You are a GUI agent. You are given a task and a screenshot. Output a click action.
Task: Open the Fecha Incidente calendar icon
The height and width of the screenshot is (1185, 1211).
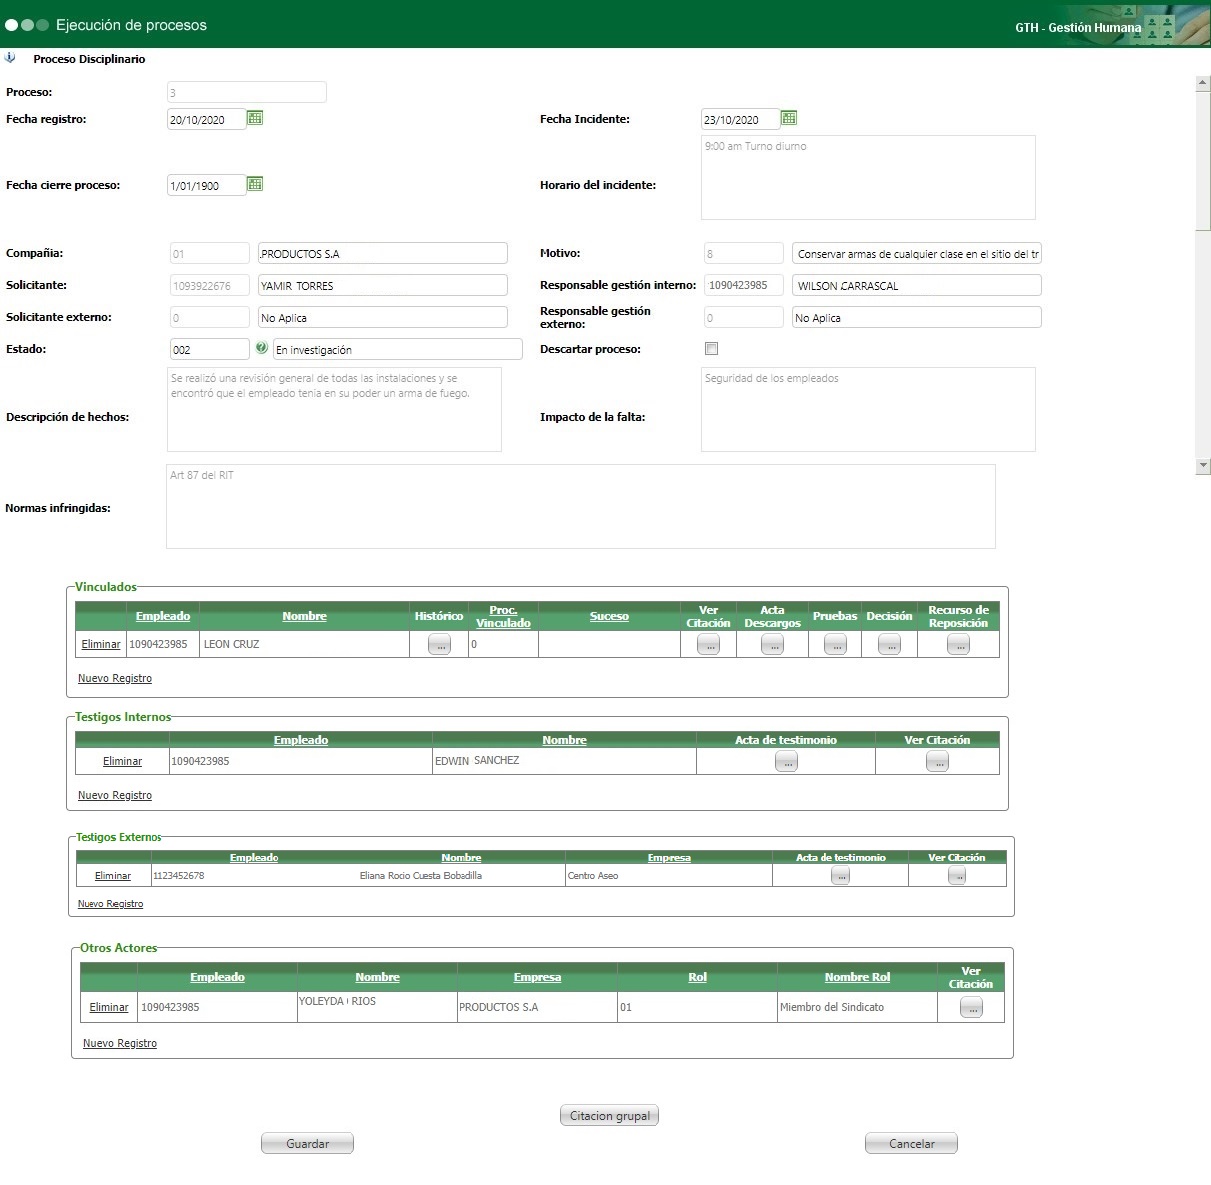pos(789,118)
